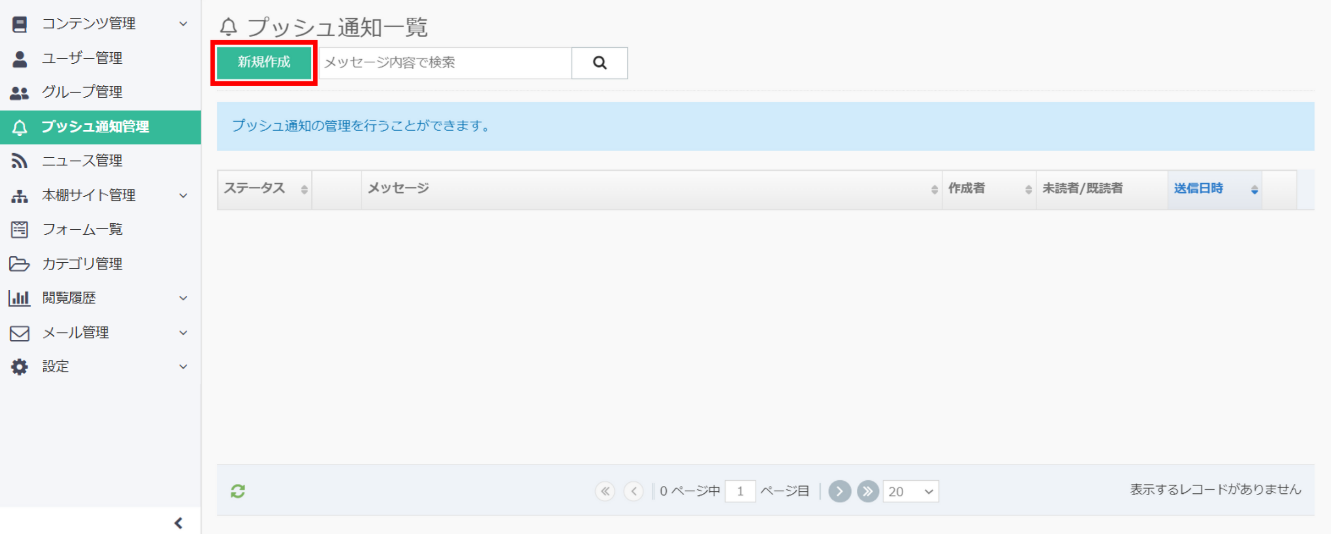
Task: Click the magnifying glass search button
Action: 599,62
